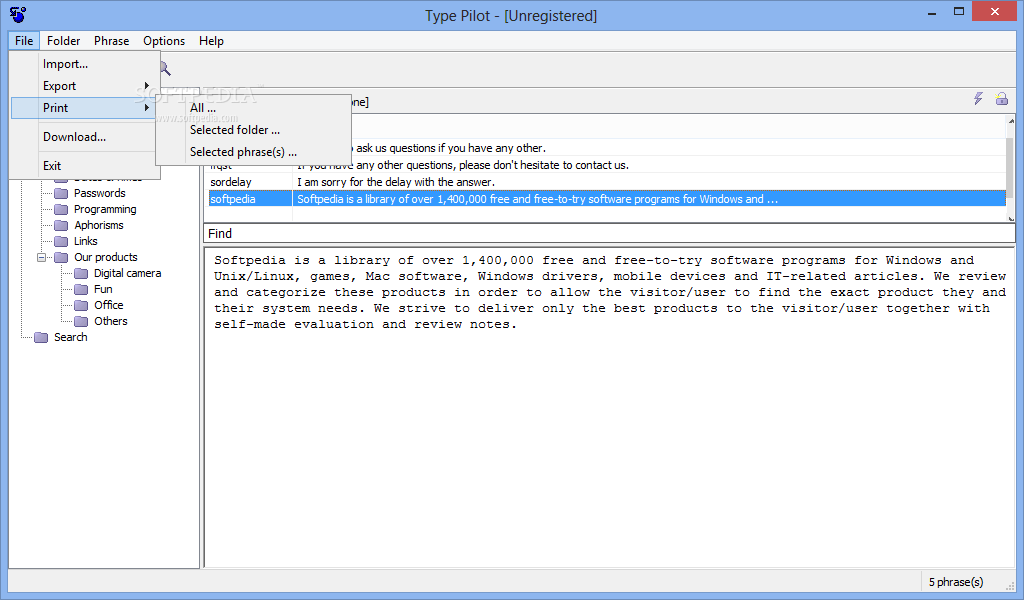Click the Others folder icon
Viewport: 1024px width, 600px height.
point(82,321)
